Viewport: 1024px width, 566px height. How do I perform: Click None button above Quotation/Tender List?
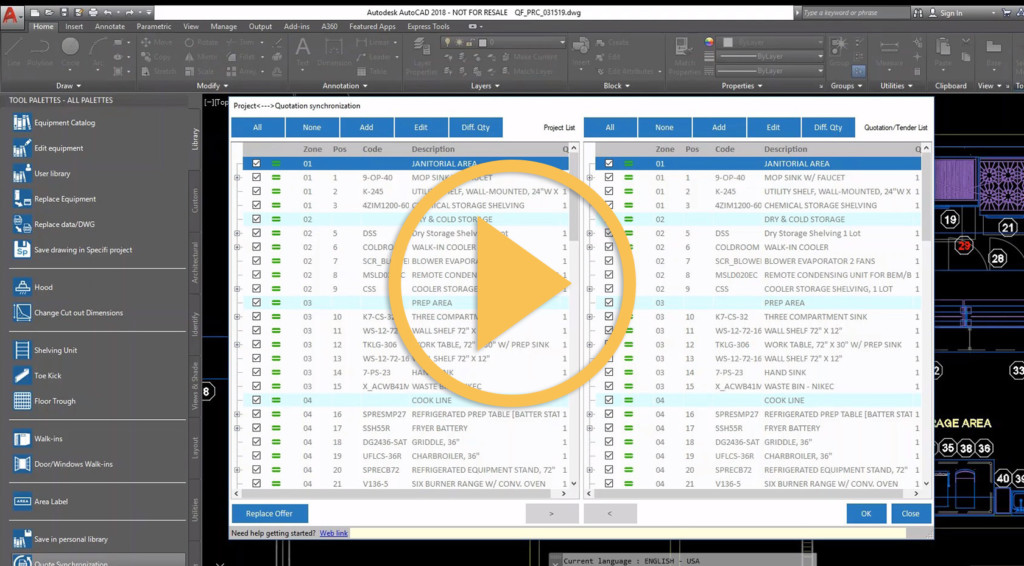pos(664,128)
